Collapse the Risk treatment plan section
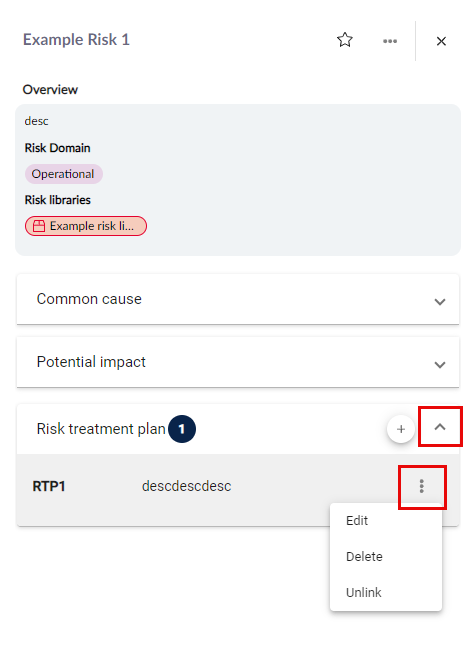This screenshot has width=475, height=650. coord(440,427)
